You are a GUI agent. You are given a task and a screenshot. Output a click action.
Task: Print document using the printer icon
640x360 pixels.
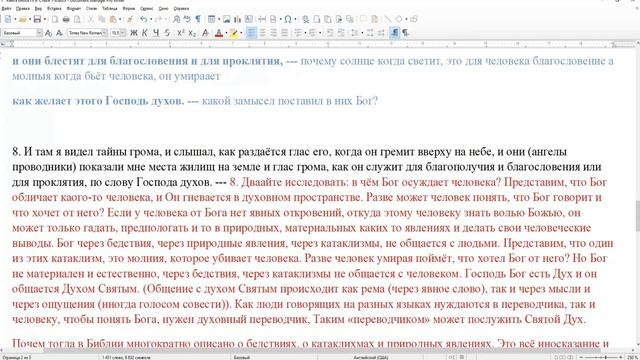[x=66, y=19]
